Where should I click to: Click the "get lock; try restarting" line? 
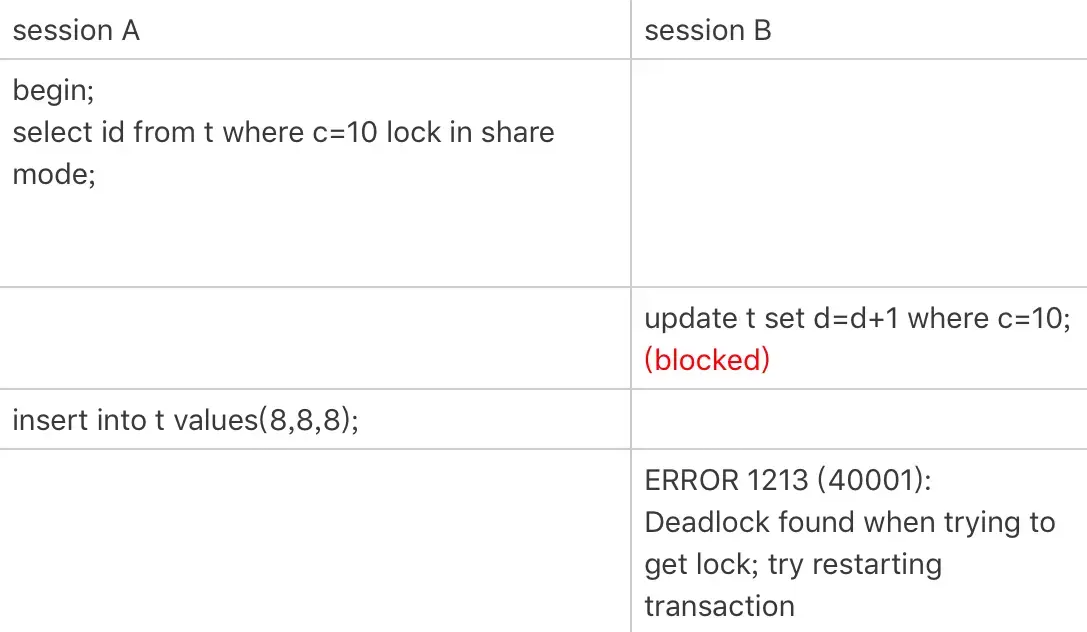click(793, 564)
